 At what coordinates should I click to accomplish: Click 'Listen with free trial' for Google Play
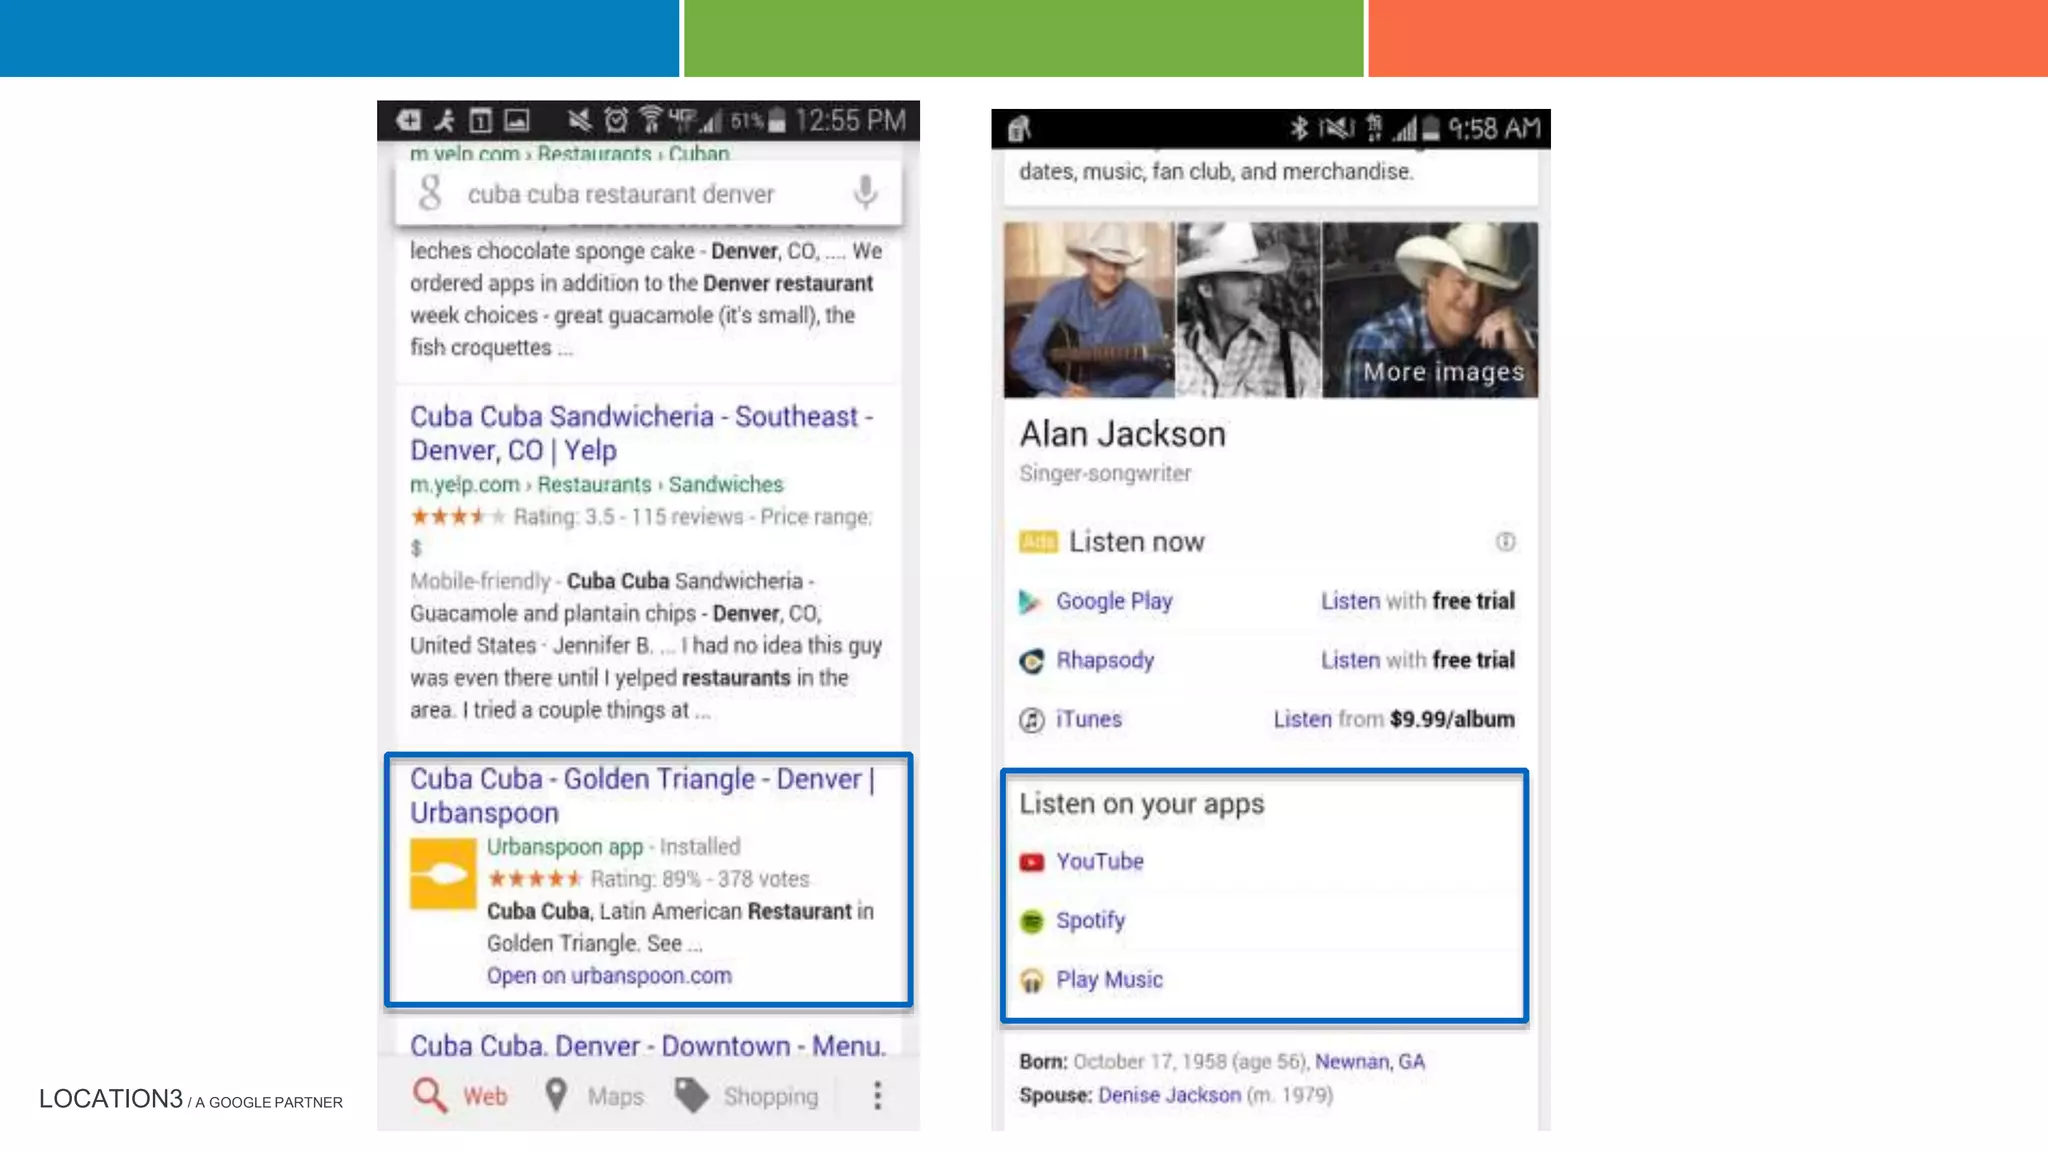(1417, 601)
